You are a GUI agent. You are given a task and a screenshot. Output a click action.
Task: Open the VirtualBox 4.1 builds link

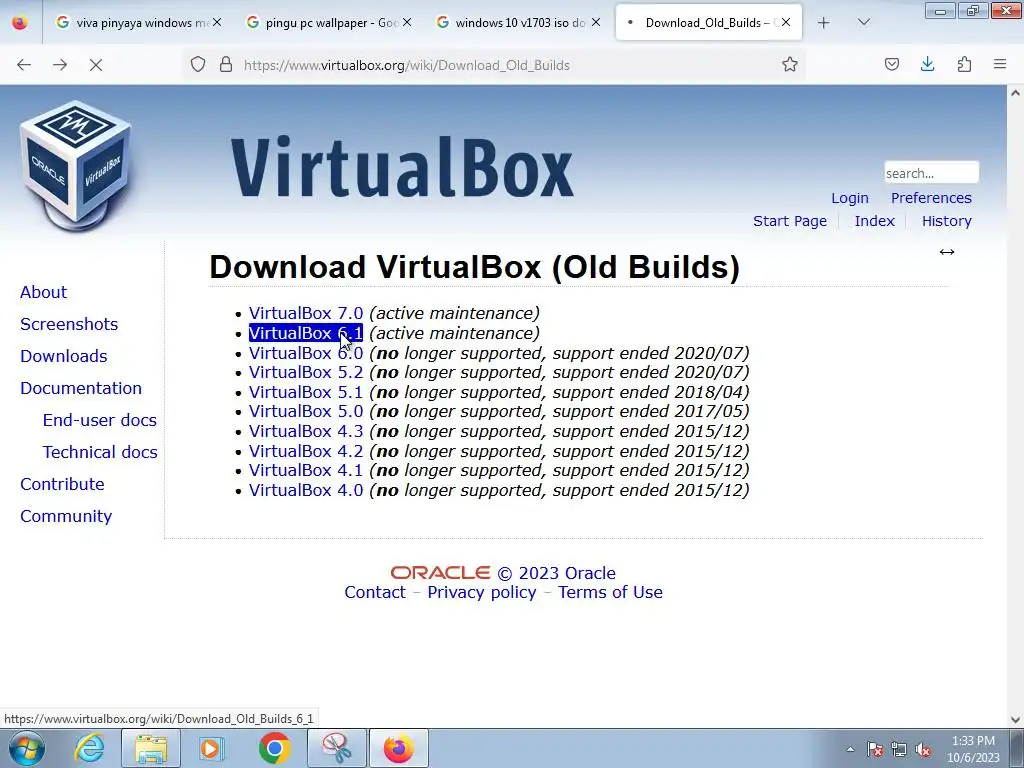tap(306, 470)
